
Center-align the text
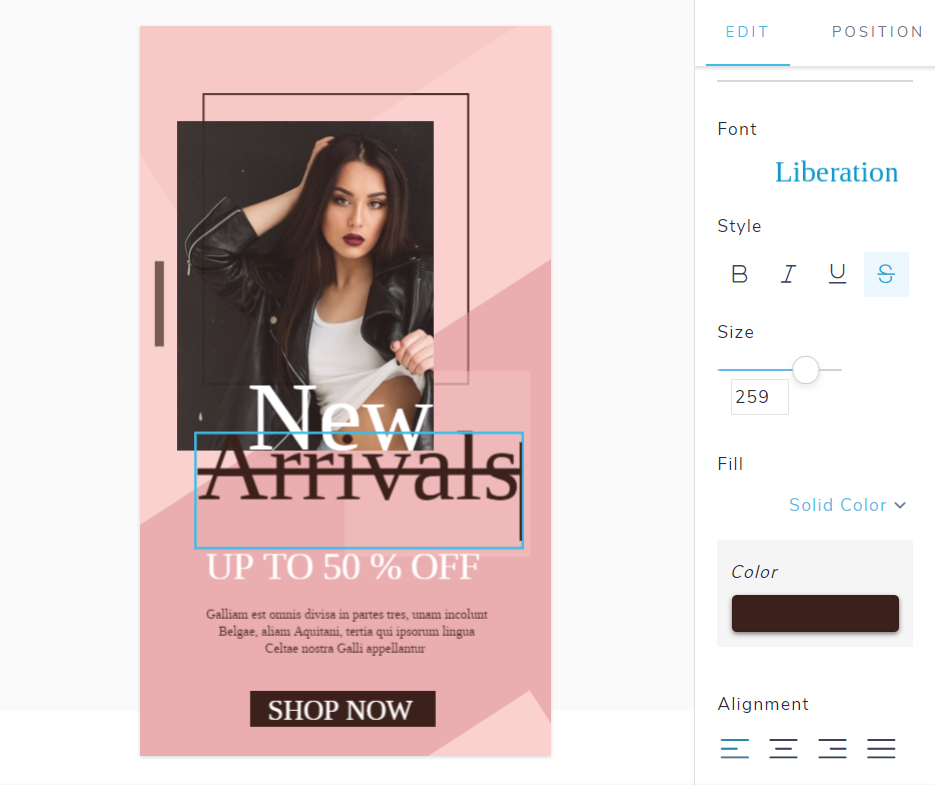click(784, 748)
